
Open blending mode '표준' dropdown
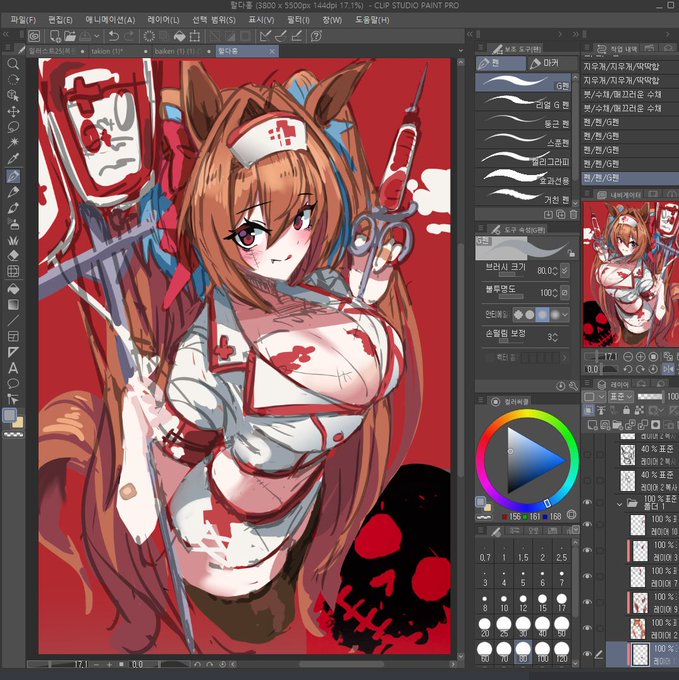(x=621, y=396)
